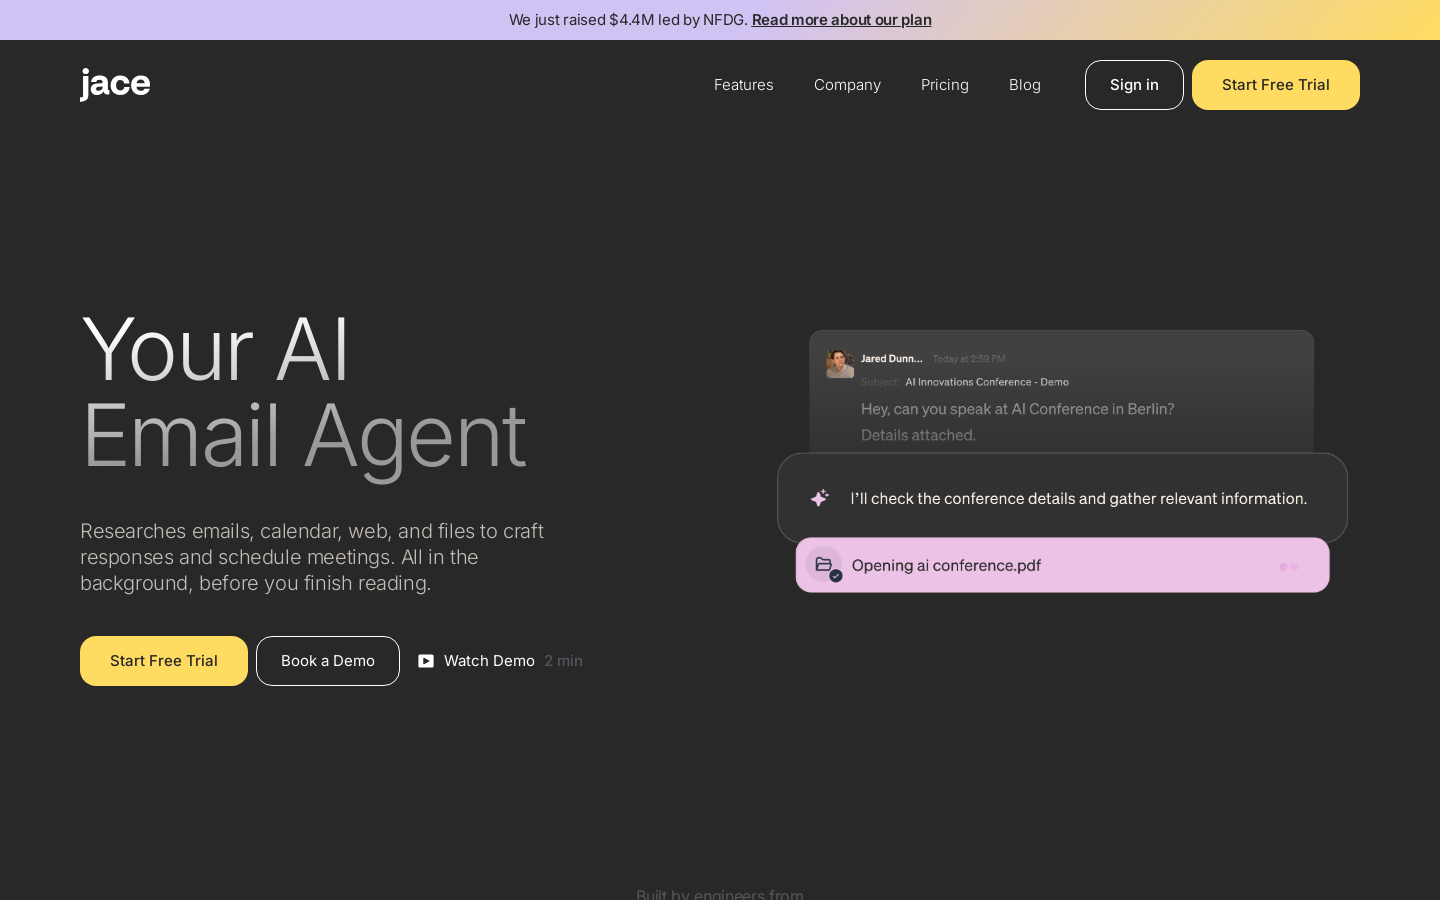The image size is (1440, 900).
Task: Click Start Free Trial below the headline
Action: pos(164,661)
